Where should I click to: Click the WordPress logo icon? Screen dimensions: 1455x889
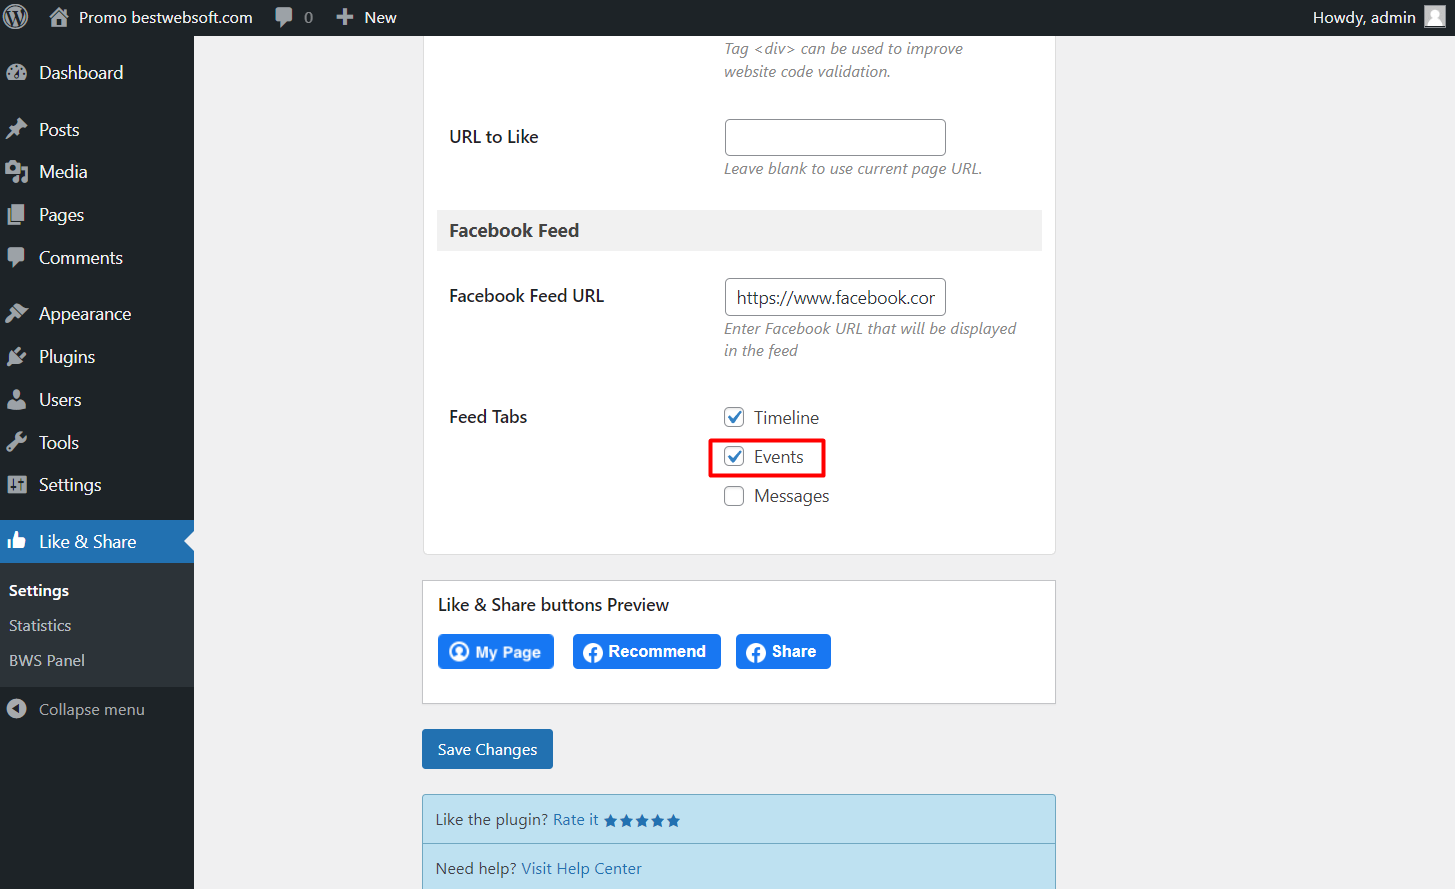[16, 17]
